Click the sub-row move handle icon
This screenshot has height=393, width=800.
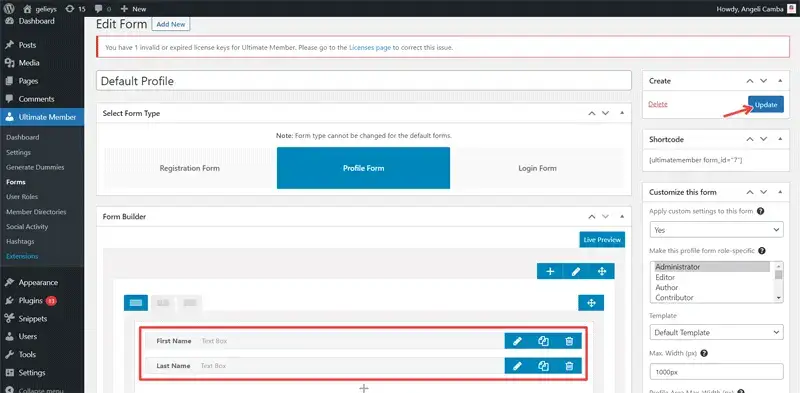point(591,303)
